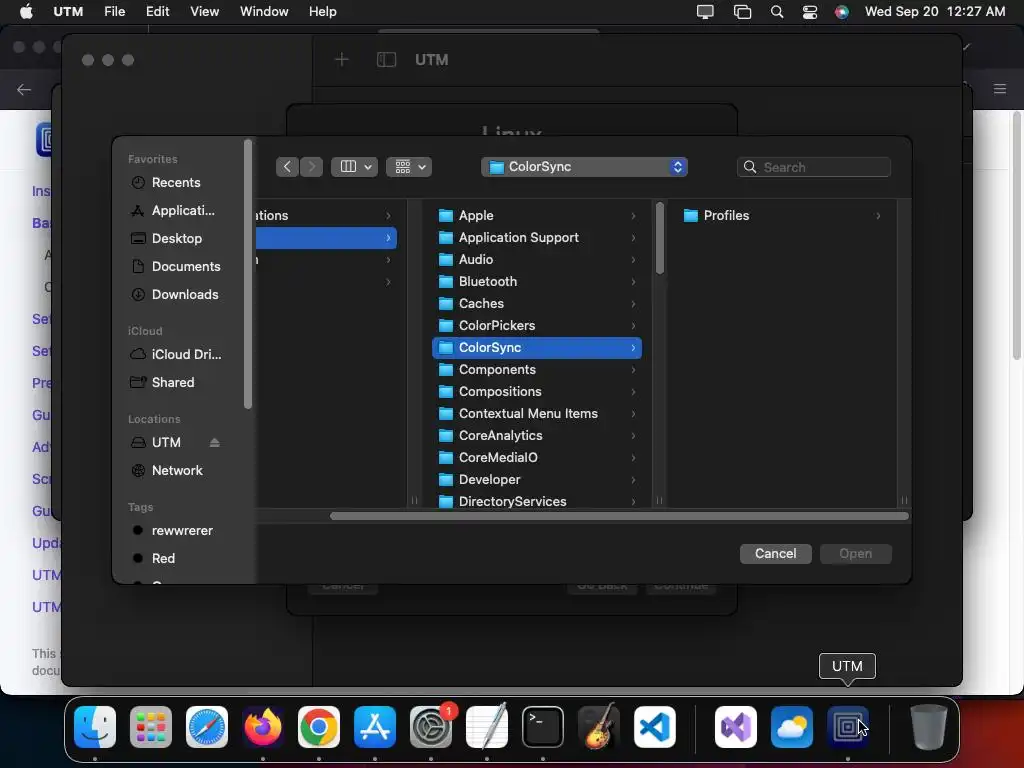Select the CoreAnalytics folder
This screenshot has width=1024, height=768.
tap(537, 436)
